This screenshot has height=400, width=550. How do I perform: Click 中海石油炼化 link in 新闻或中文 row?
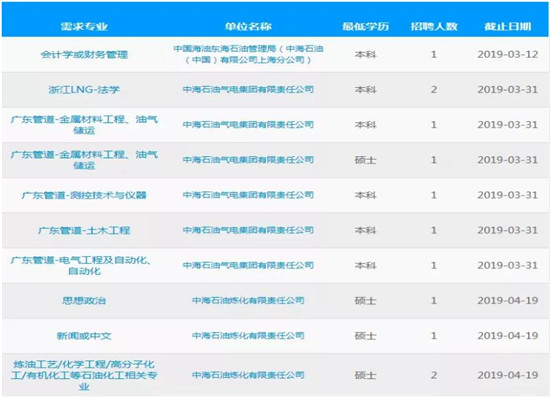coord(248,335)
